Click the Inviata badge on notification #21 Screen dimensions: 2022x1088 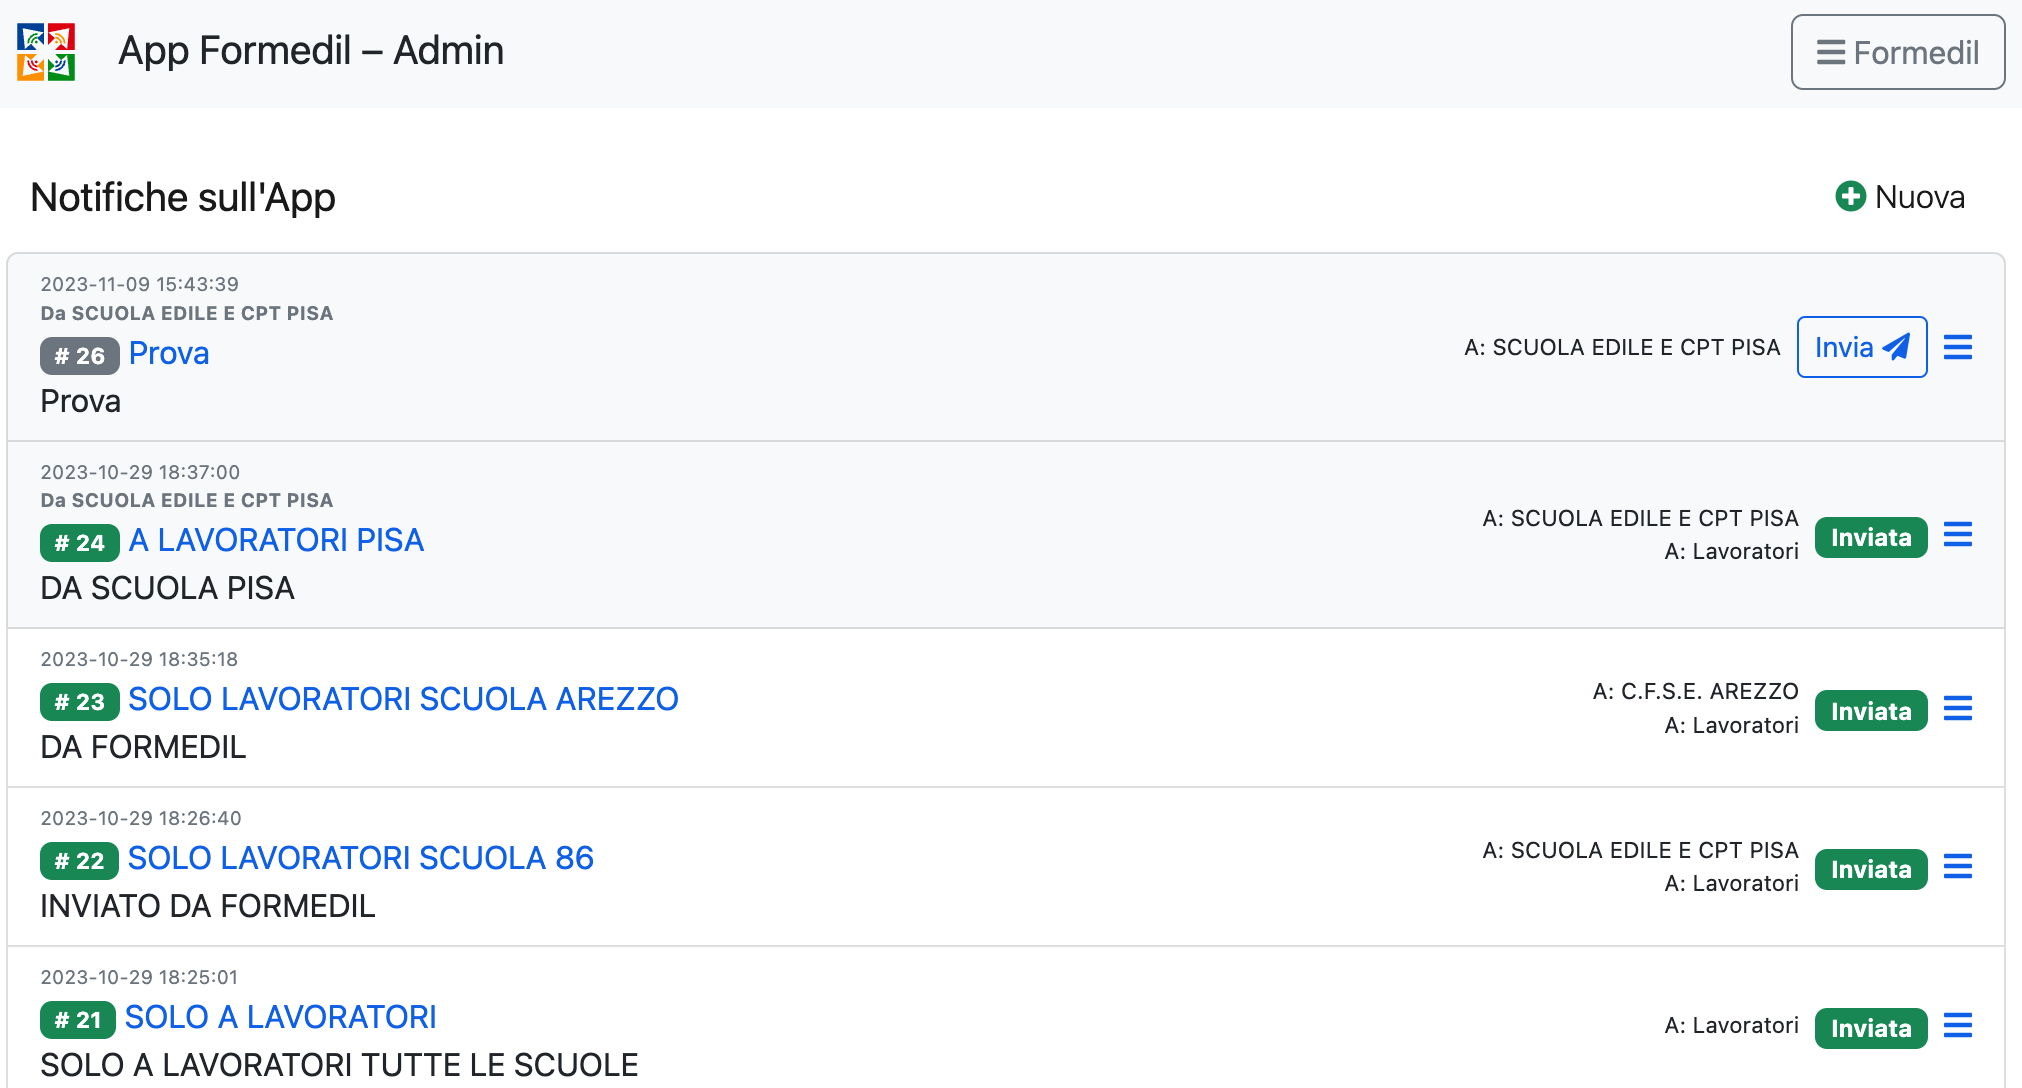click(1870, 1028)
